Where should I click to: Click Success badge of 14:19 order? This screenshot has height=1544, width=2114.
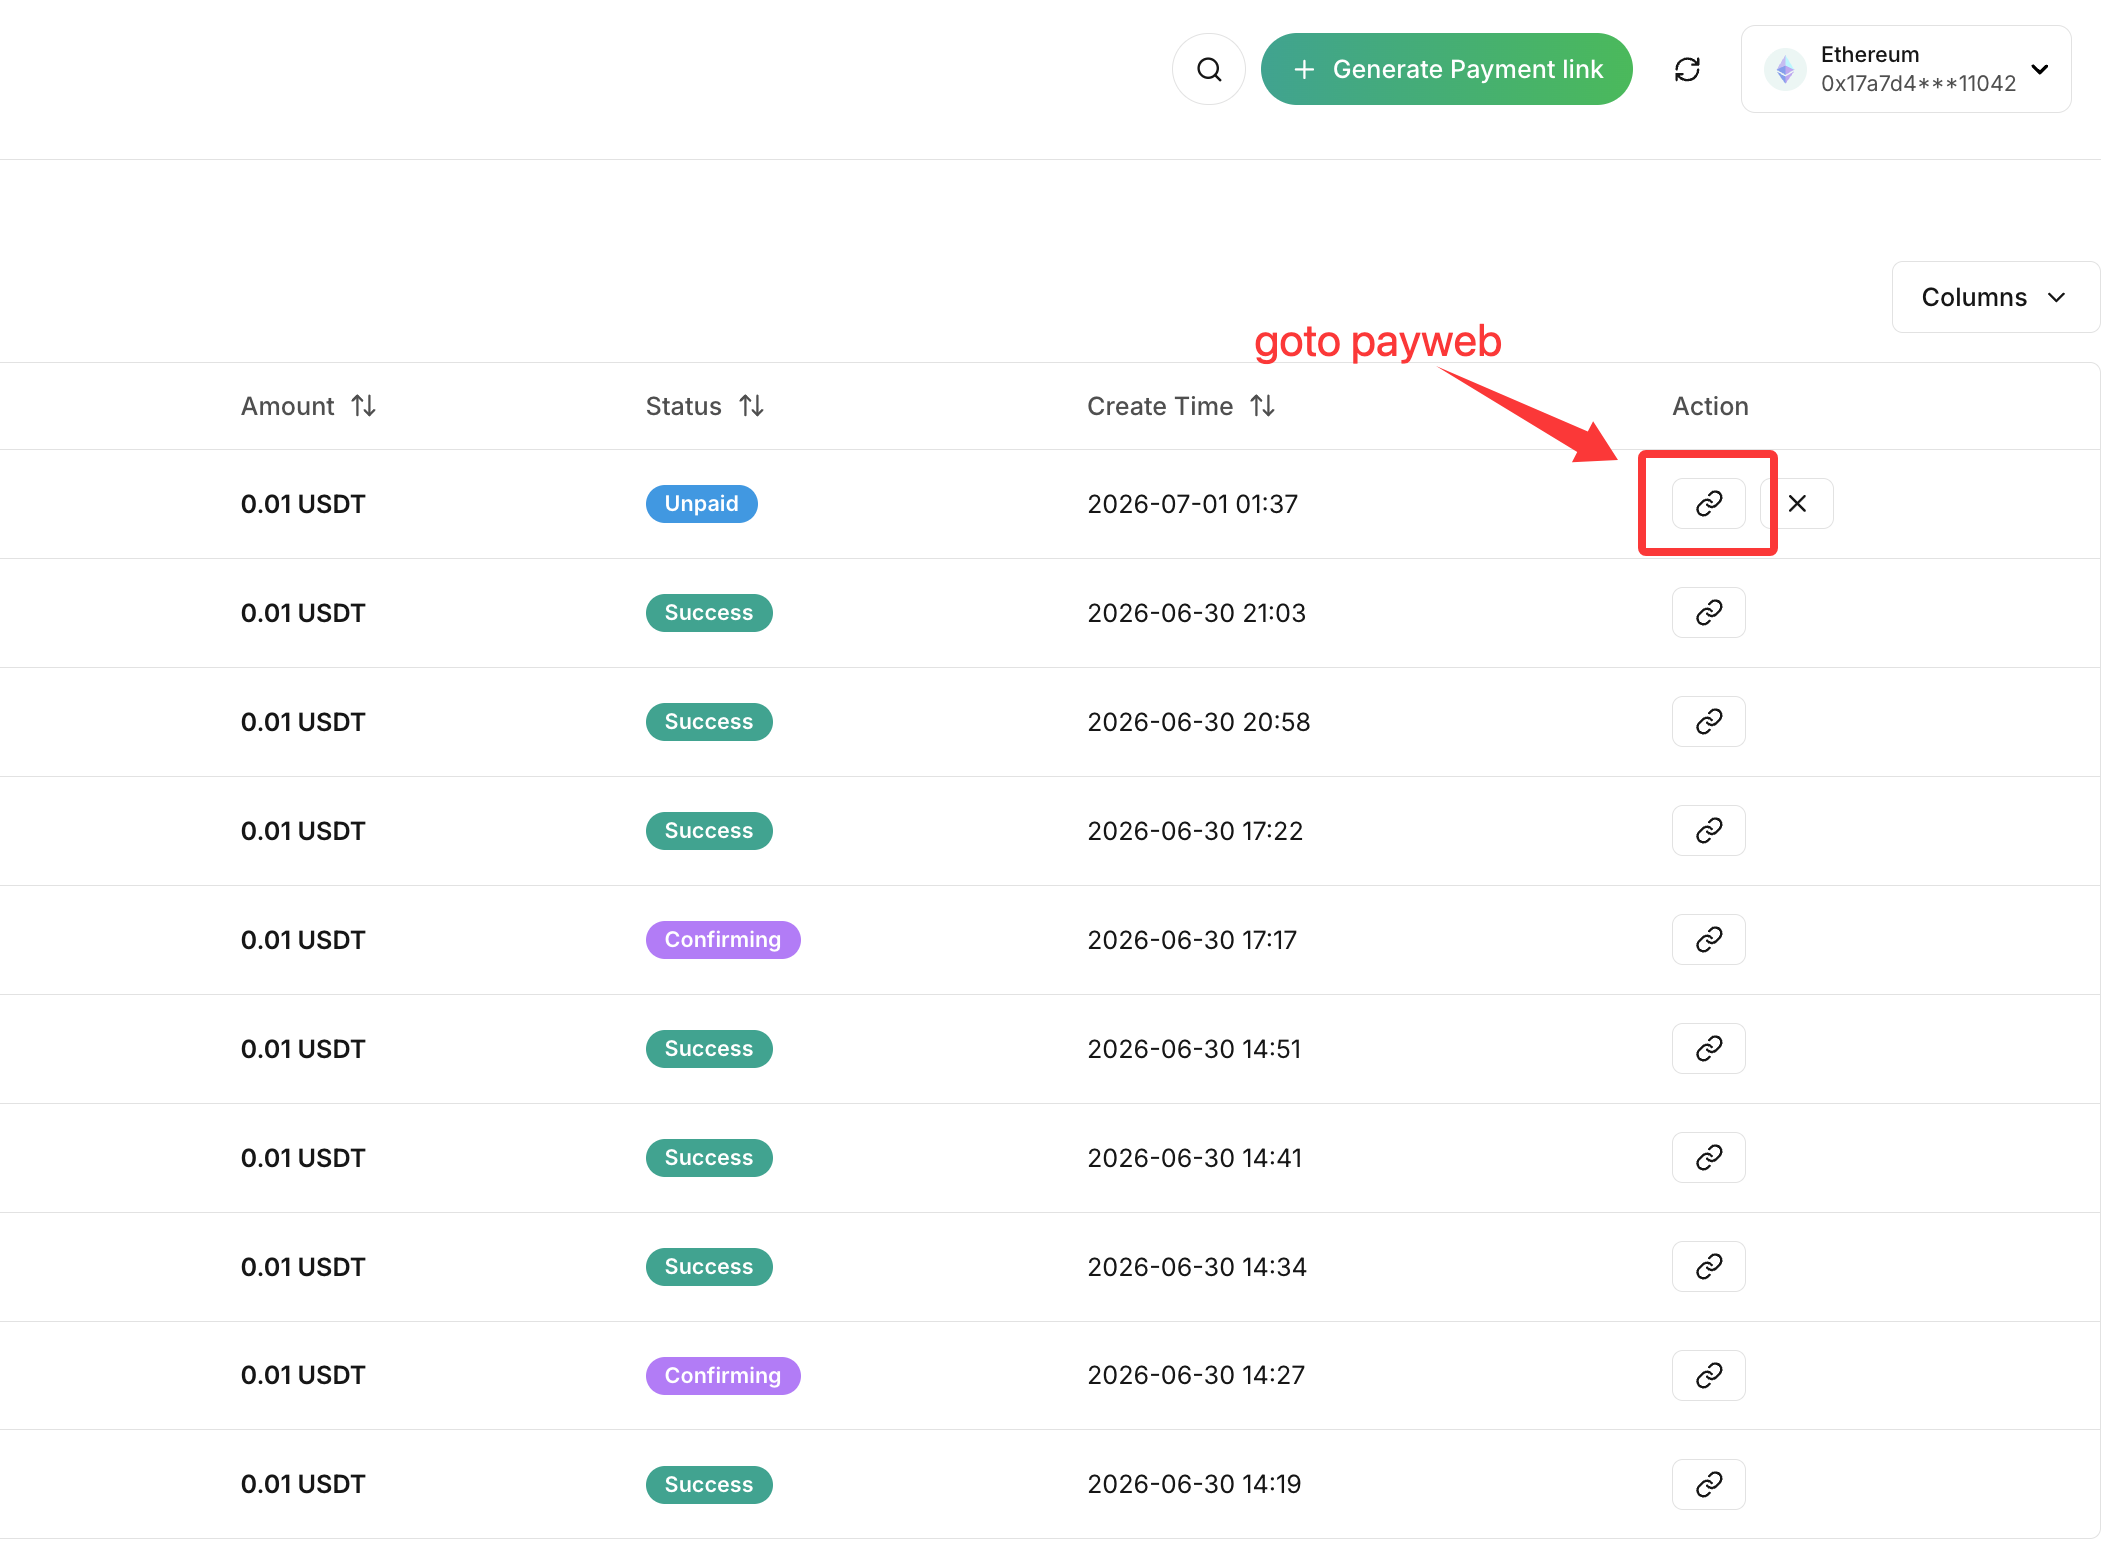click(x=708, y=1484)
